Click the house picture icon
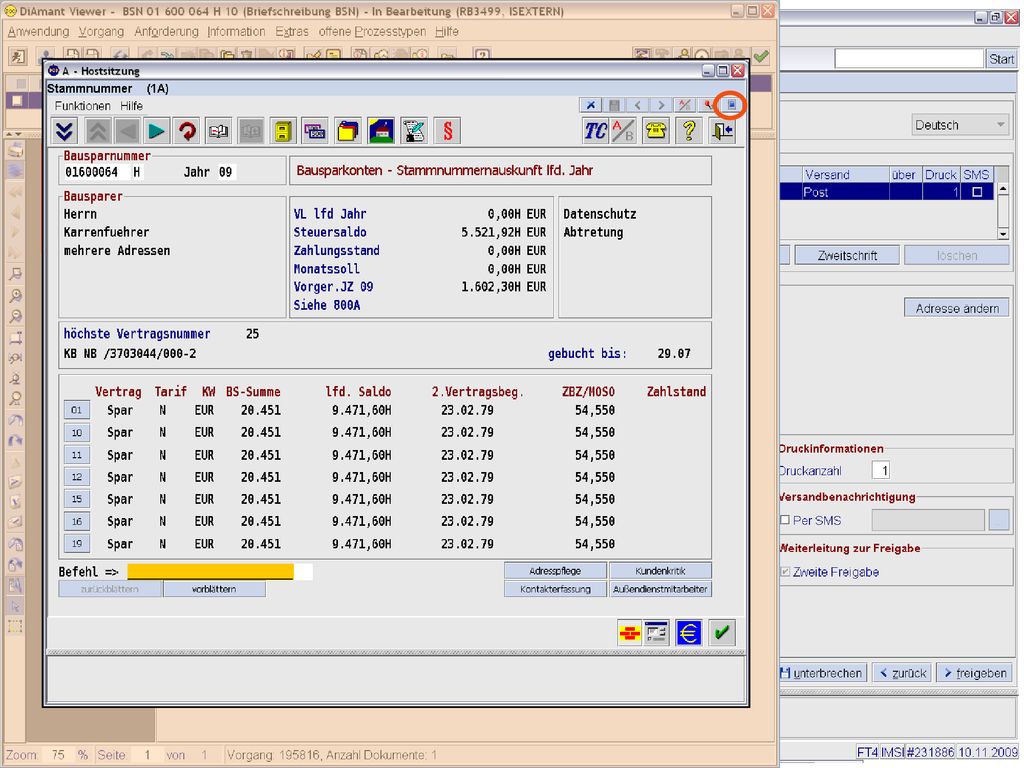Image resolution: width=1024 pixels, height=768 pixels. pyautogui.click(x=381, y=131)
